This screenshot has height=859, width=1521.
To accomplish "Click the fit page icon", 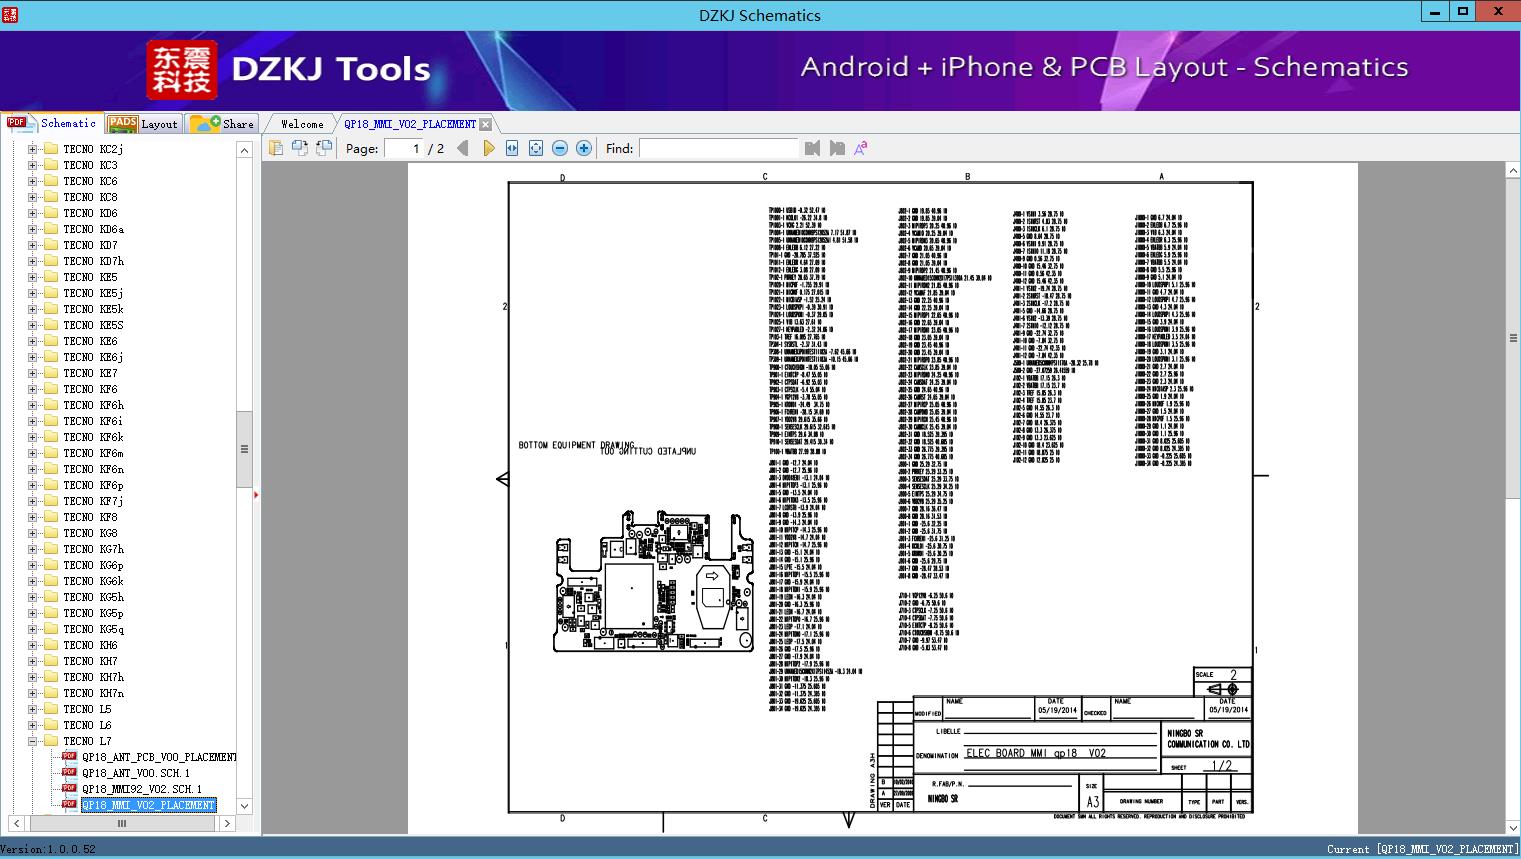I will [x=536, y=148].
